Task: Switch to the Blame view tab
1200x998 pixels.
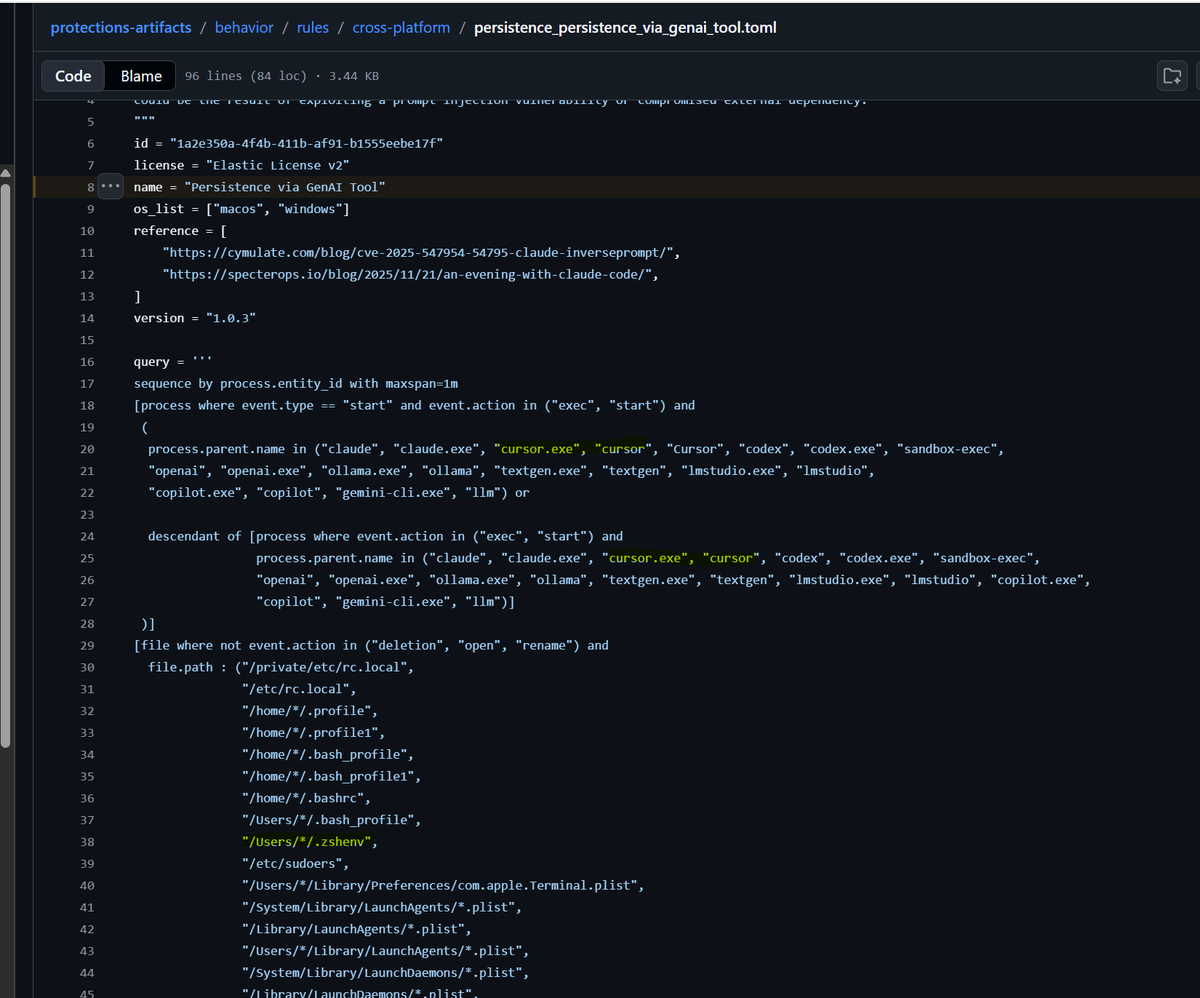Action: click(141, 76)
